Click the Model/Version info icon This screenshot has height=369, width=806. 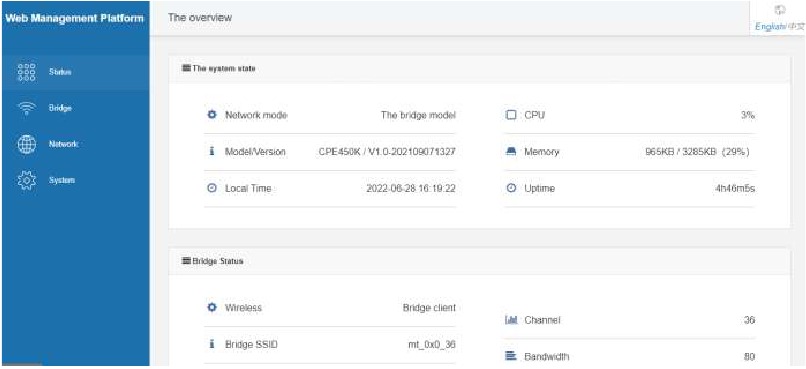(211, 152)
